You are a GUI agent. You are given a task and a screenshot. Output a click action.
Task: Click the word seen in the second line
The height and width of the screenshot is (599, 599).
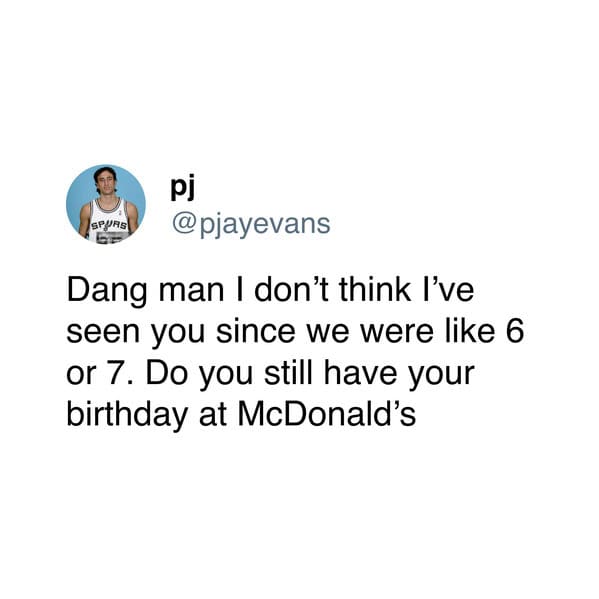click(x=103, y=332)
